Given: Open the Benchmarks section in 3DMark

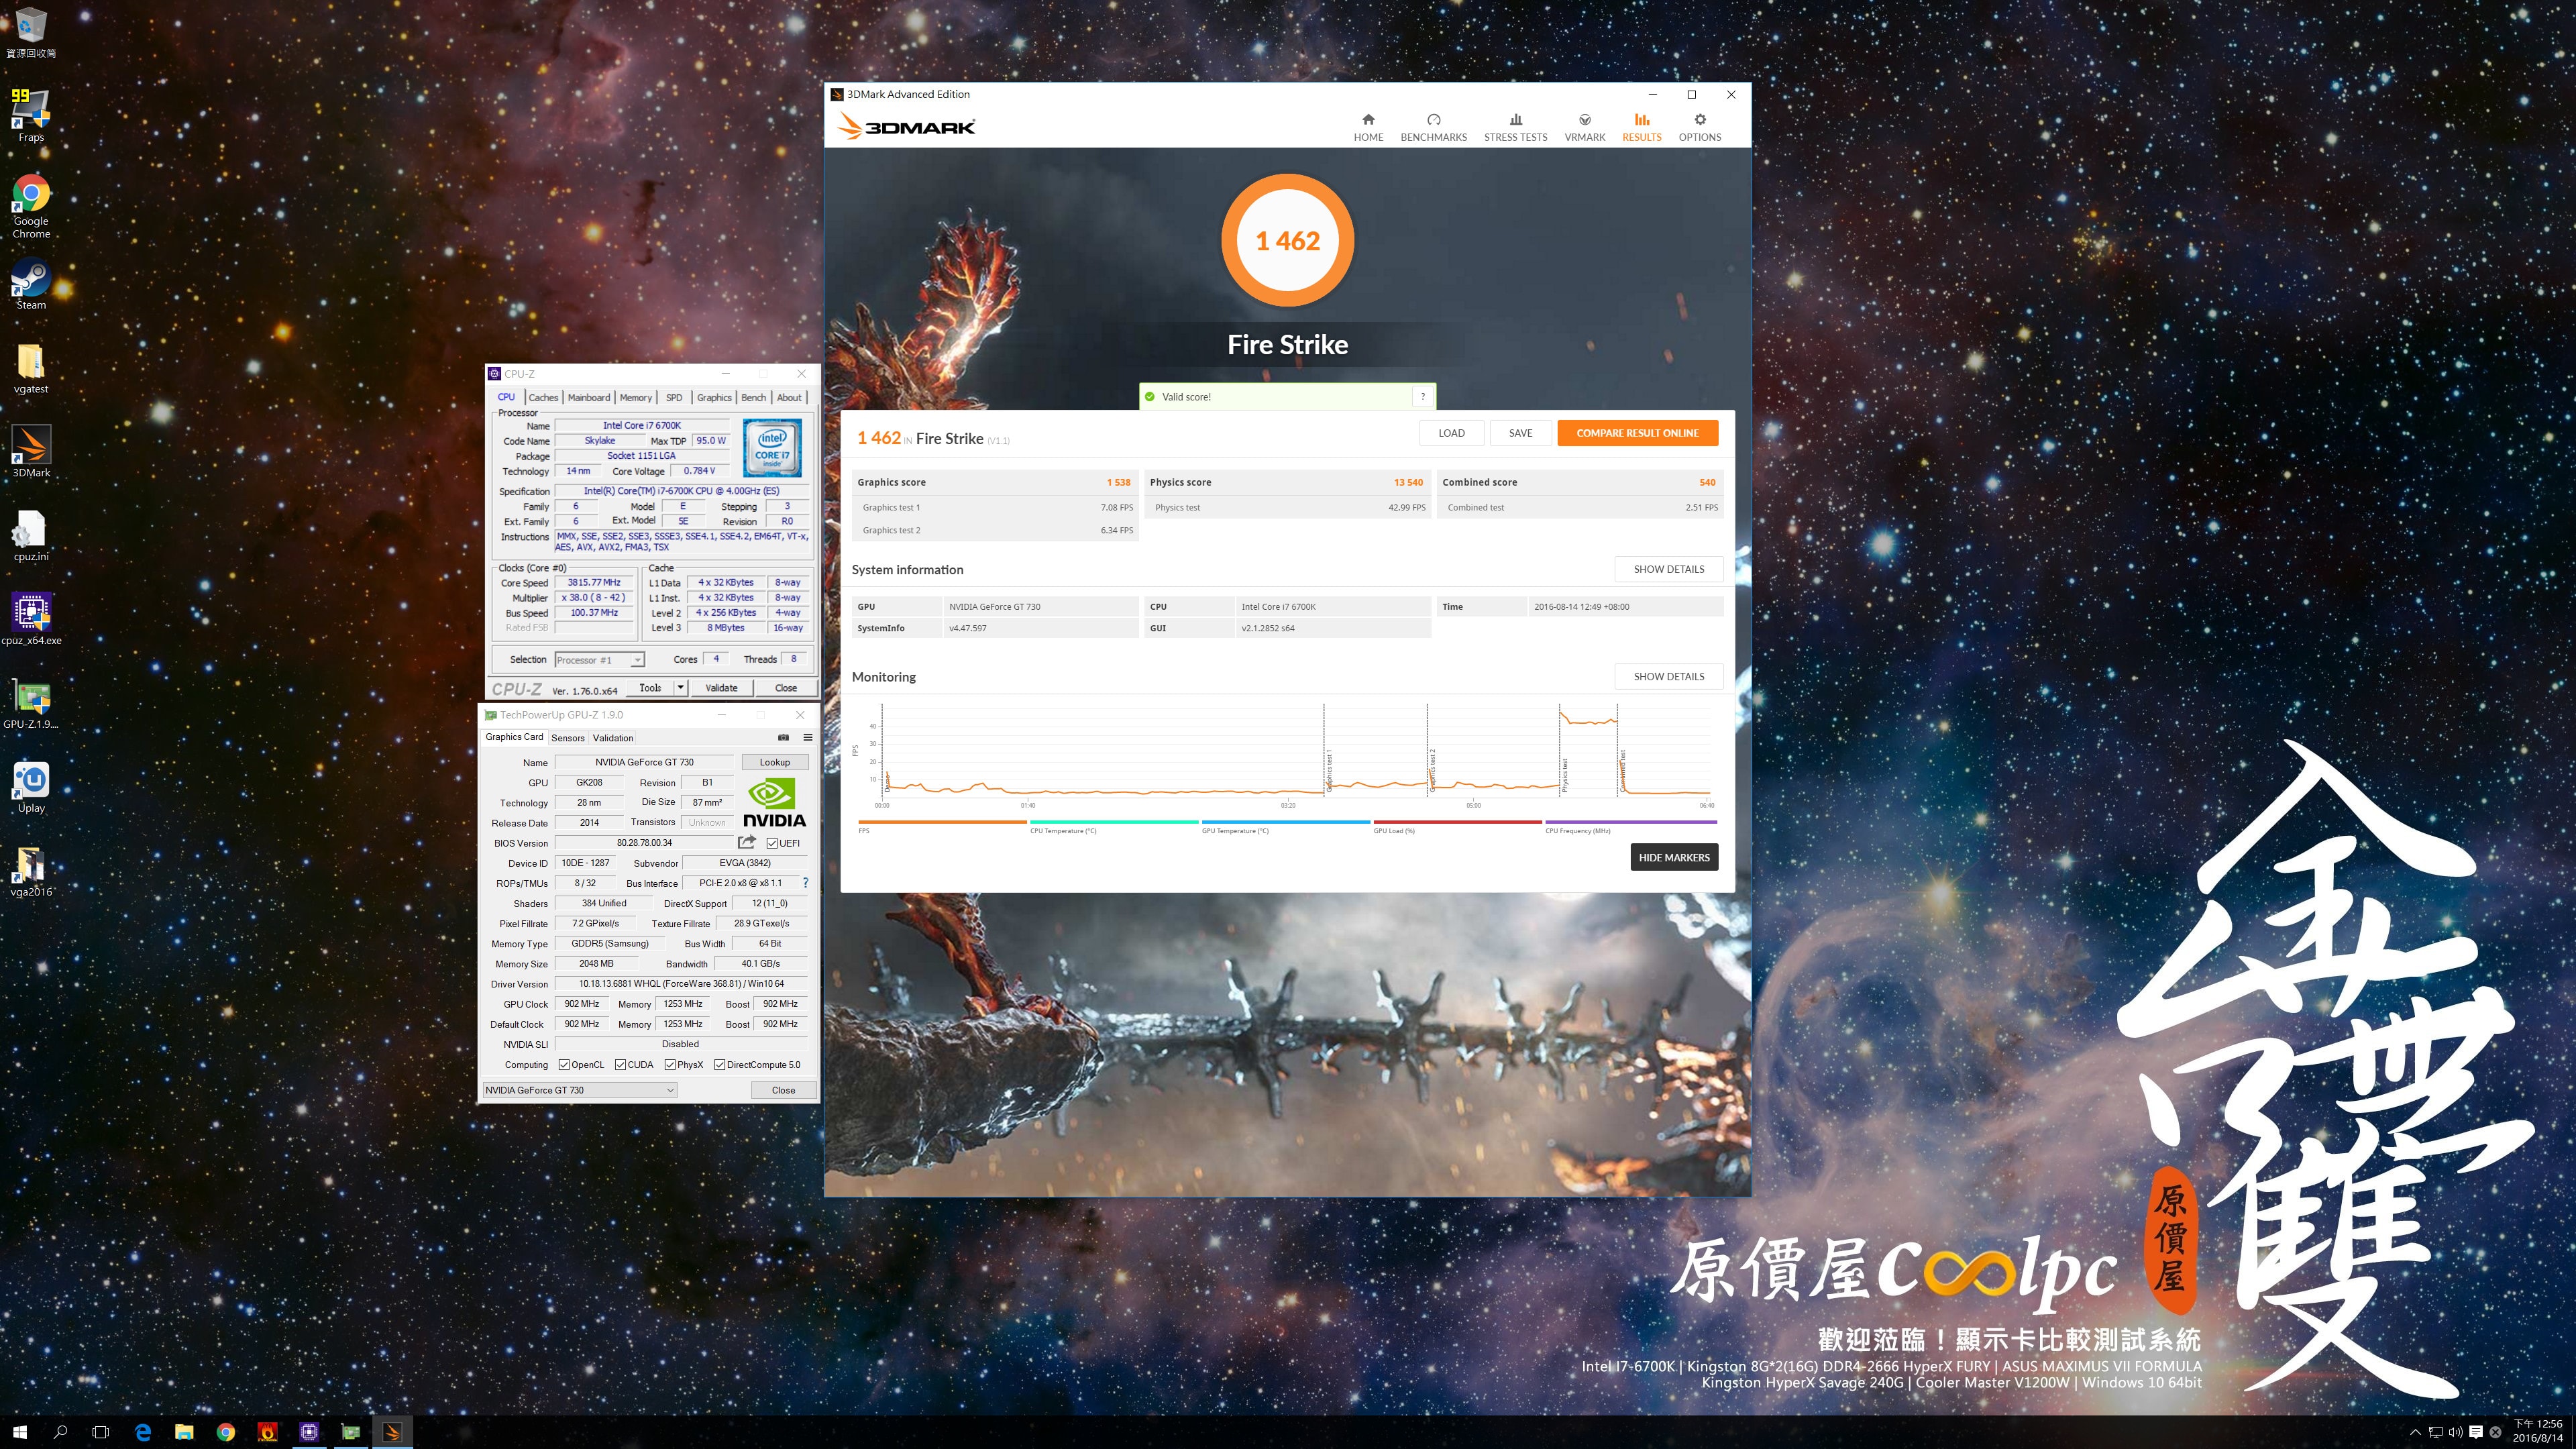Looking at the screenshot, I should 1433,127.
